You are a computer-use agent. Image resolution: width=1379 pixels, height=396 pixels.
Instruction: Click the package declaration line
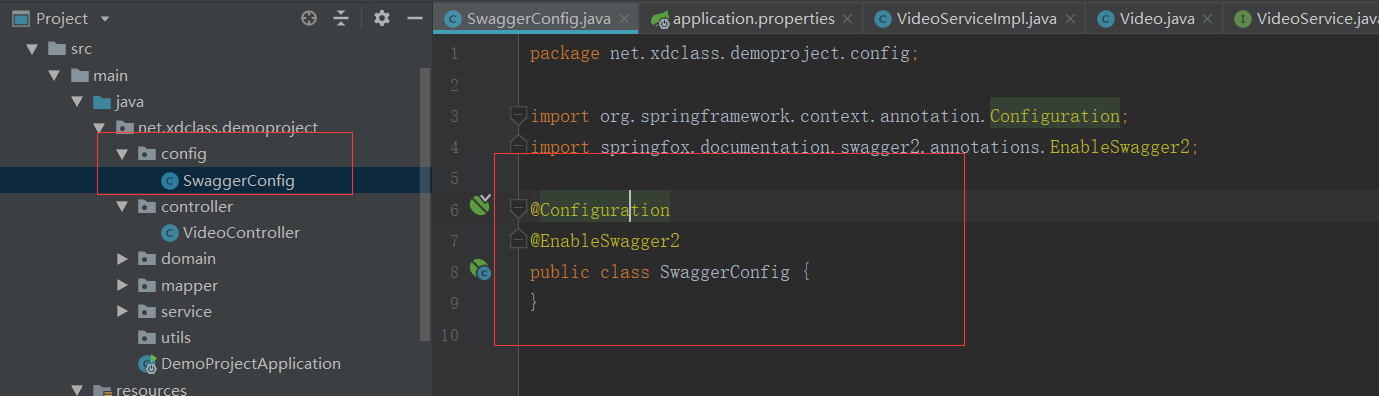(x=724, y=53)
